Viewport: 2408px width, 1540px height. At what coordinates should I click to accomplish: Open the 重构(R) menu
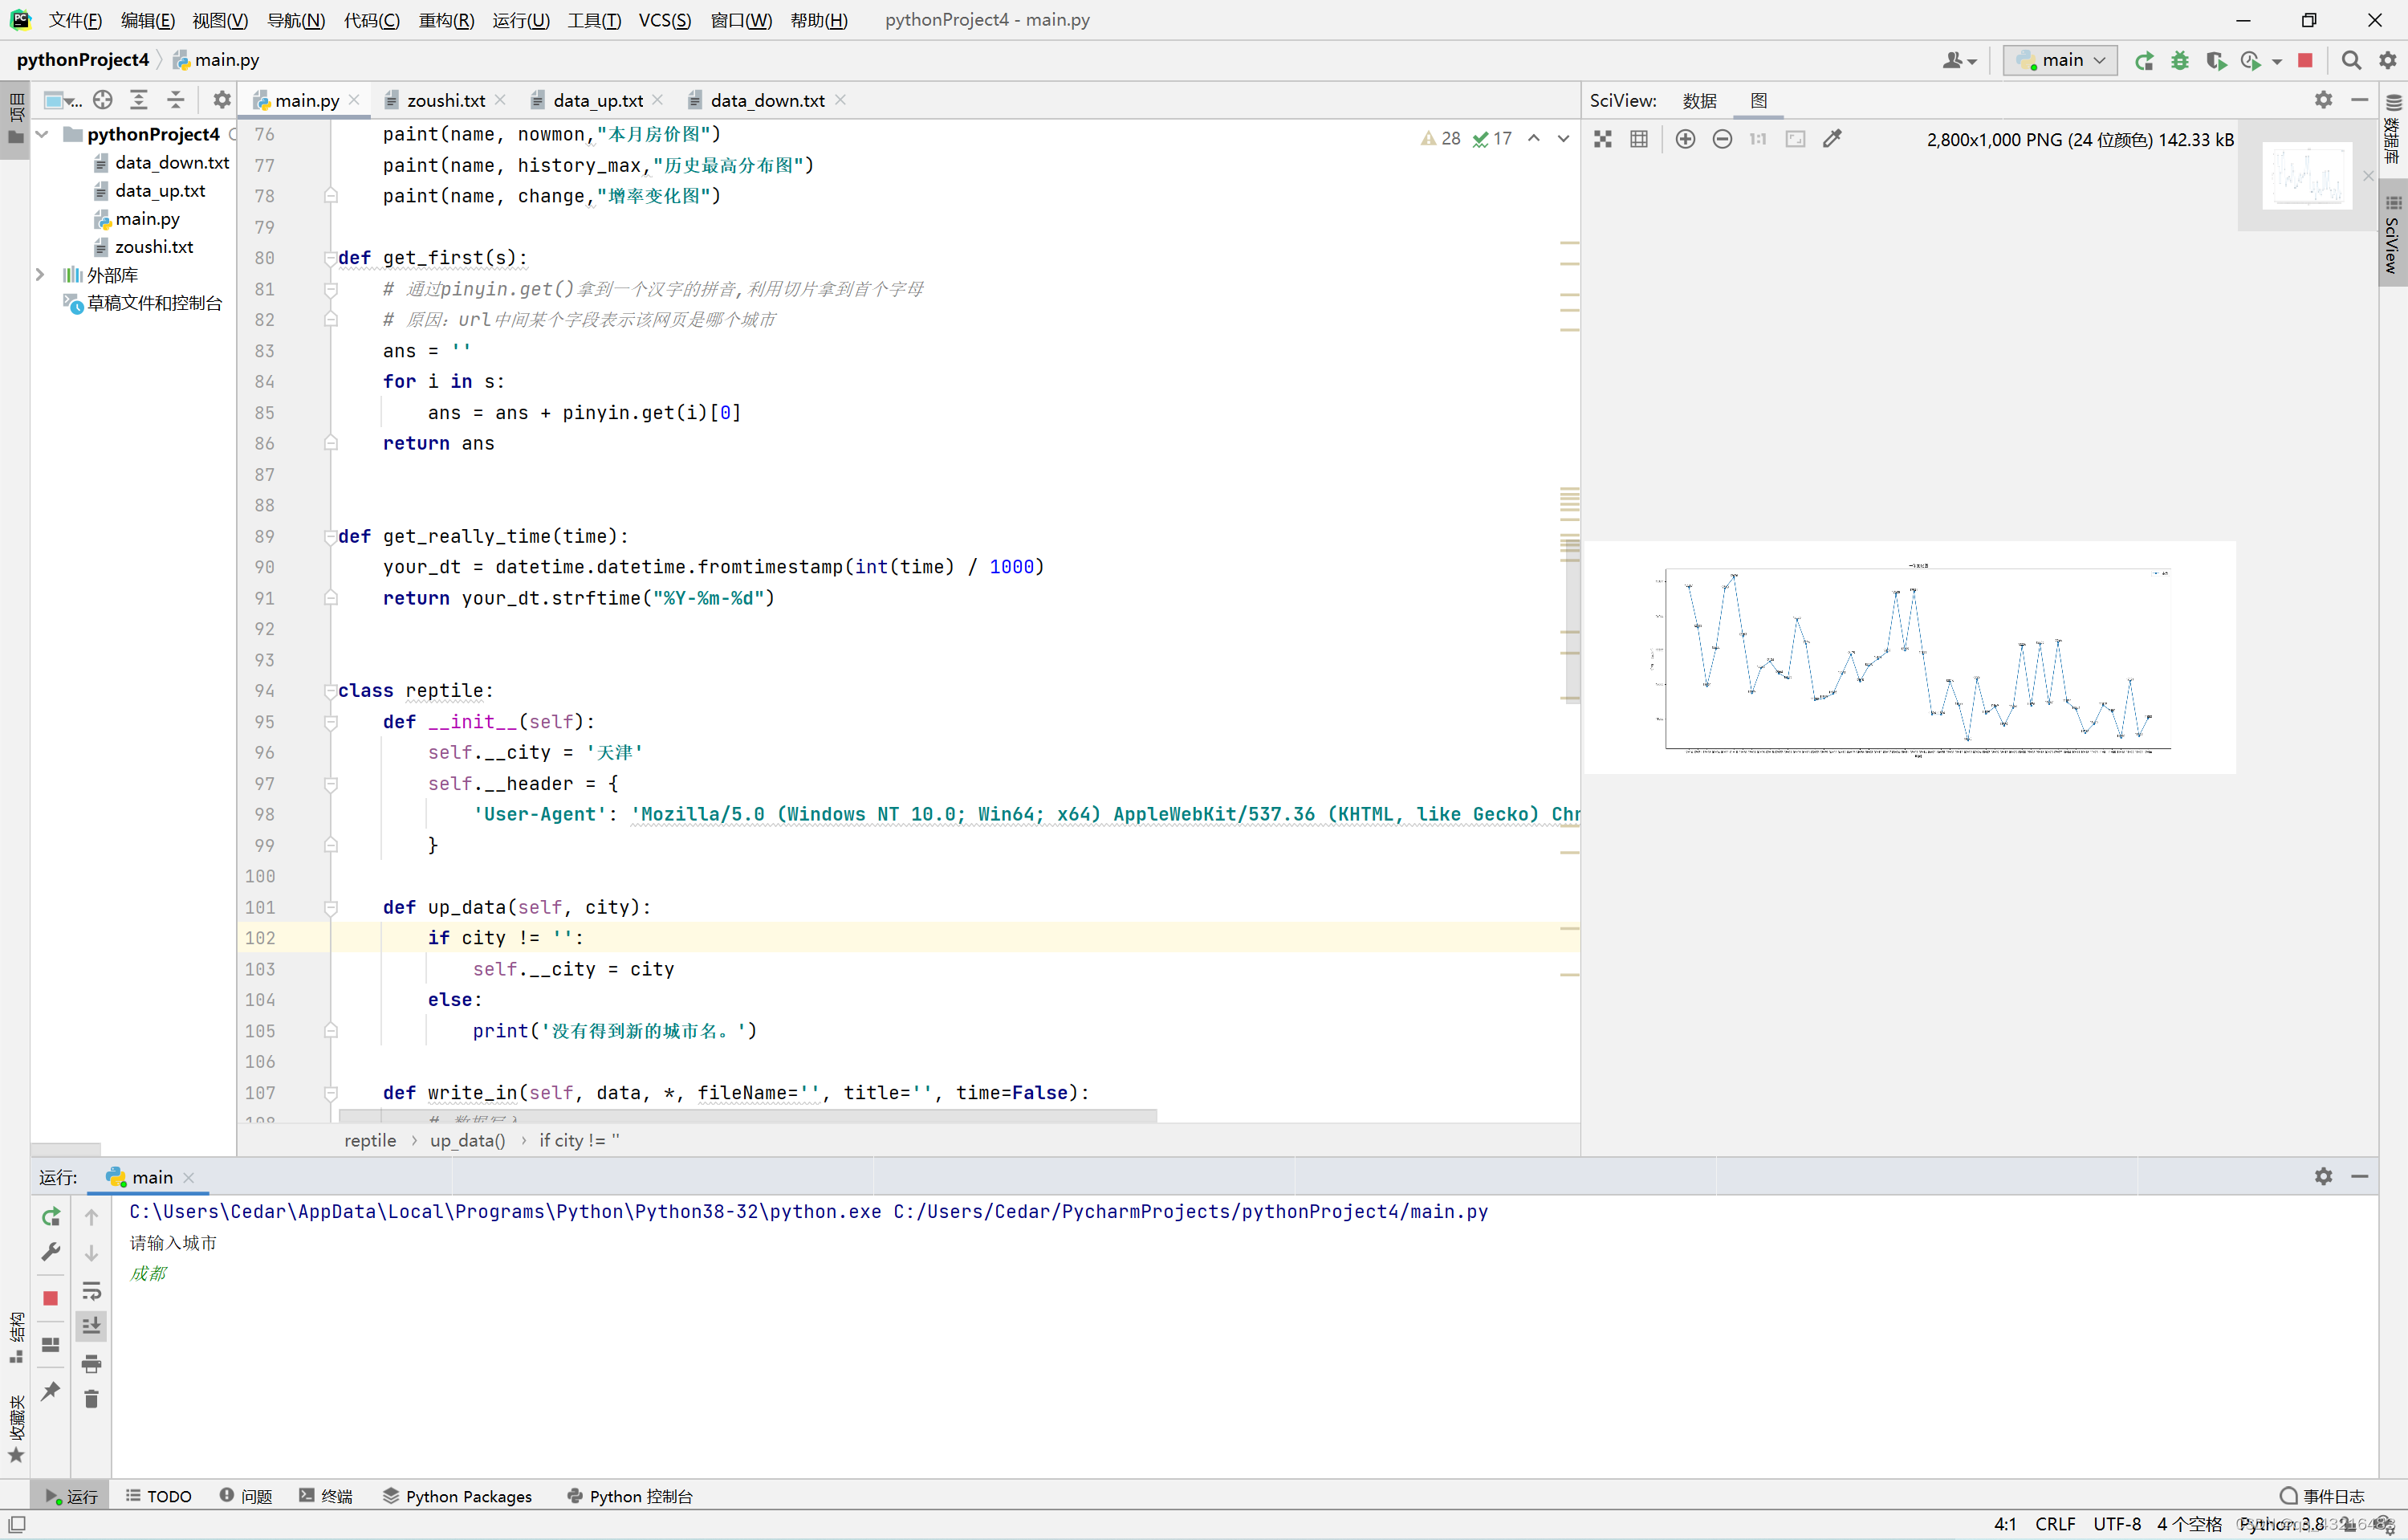click(x=445, y=20)
